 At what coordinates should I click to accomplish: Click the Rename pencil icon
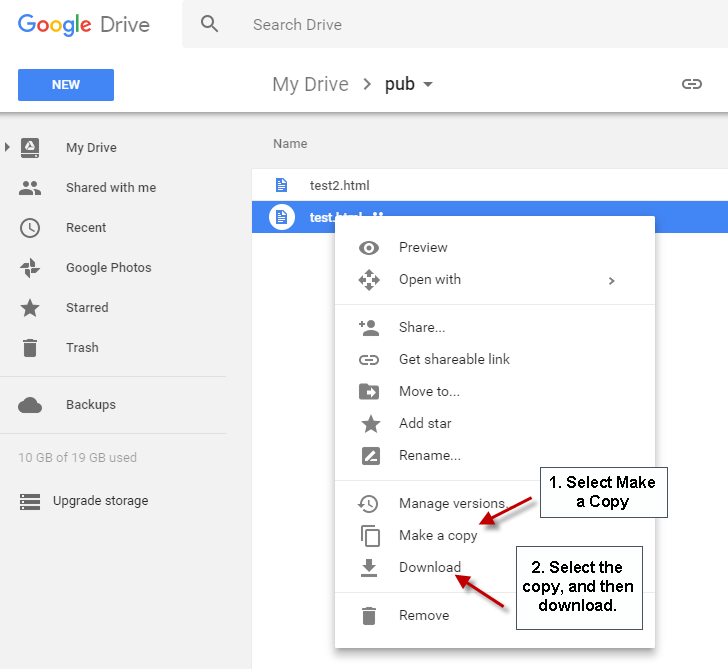coord(370,456)
